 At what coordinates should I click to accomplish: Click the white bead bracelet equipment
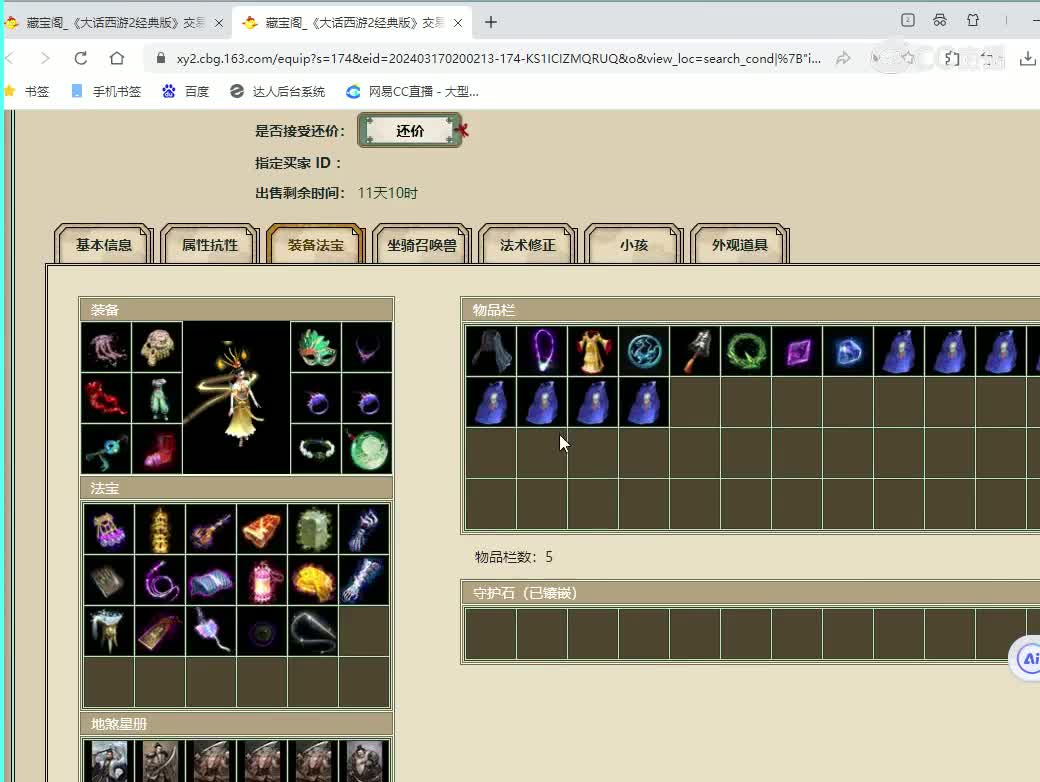click(316, 449)
